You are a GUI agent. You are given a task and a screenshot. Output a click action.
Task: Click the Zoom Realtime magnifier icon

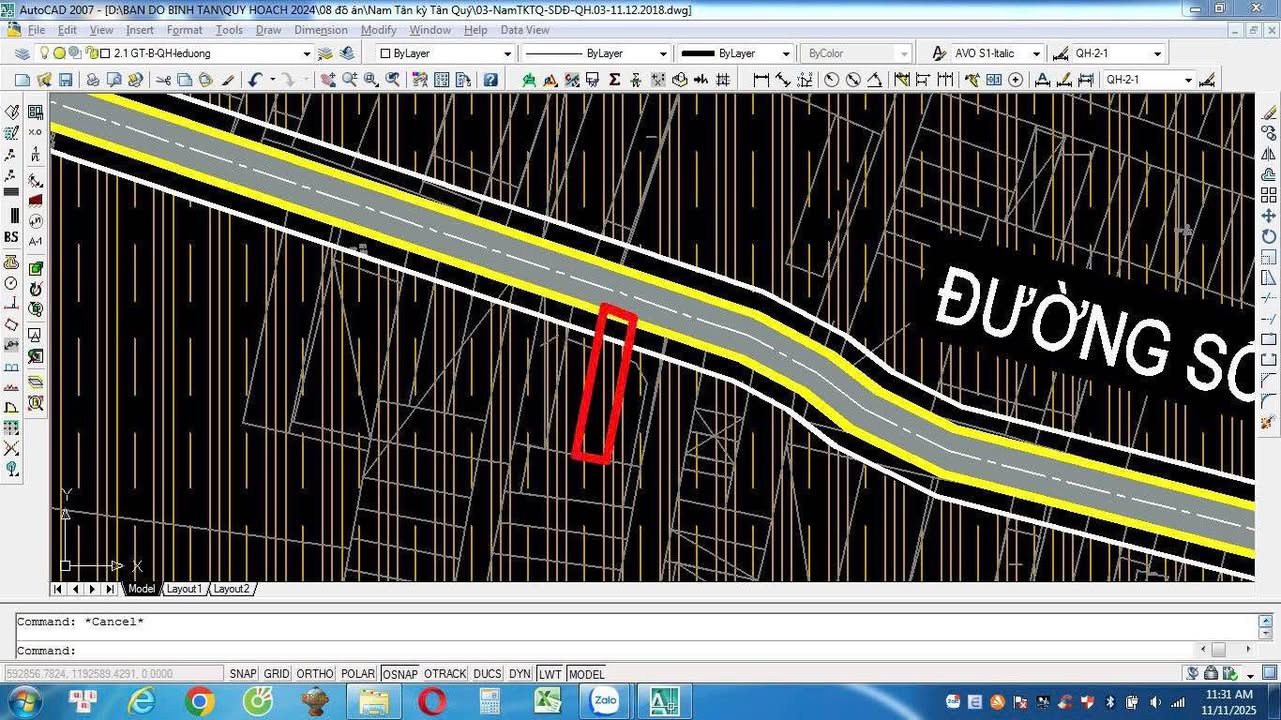pyautogui.click(x=350, y=80)
